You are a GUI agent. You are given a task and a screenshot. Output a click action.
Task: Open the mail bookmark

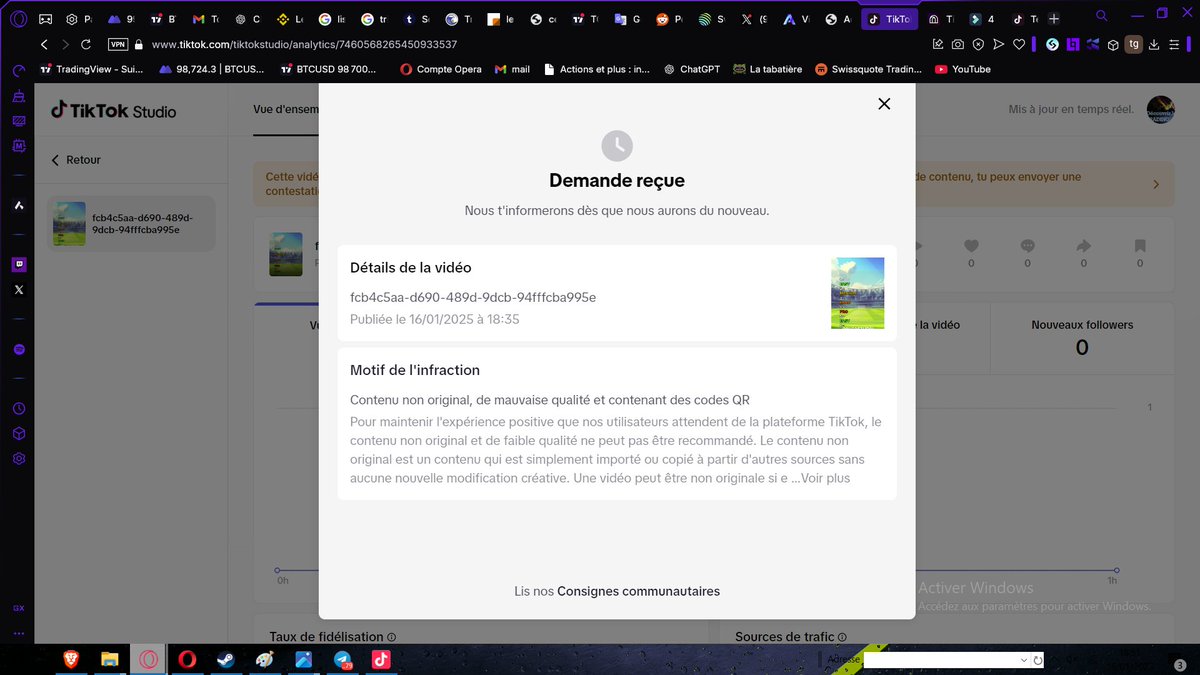tap(512, 69)
